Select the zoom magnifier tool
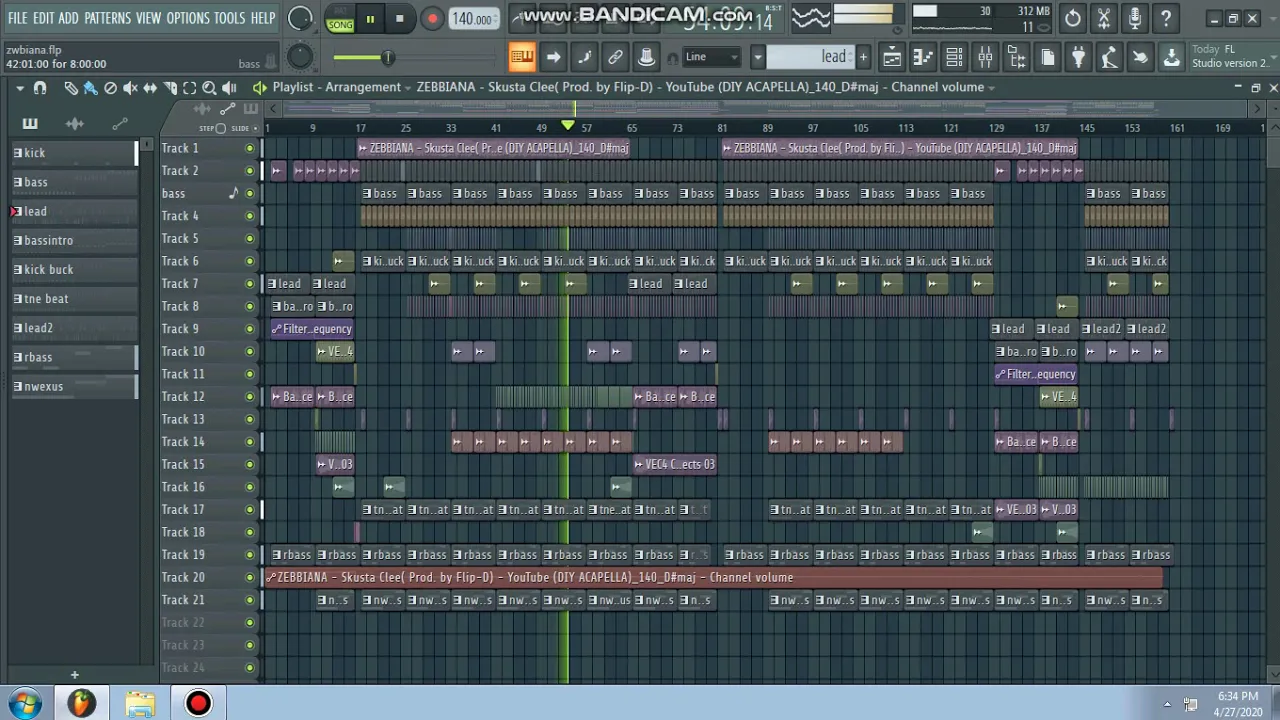The image size is (1280, 720). [x=209, y=88]
